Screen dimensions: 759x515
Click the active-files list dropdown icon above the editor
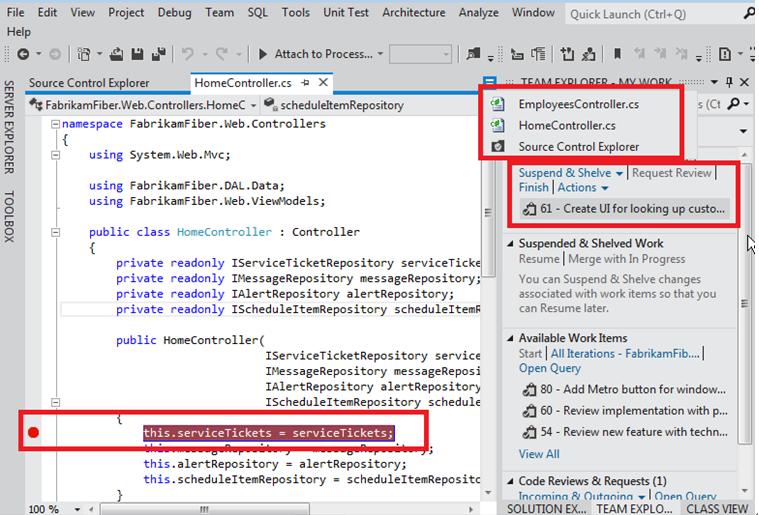[489, 82]
